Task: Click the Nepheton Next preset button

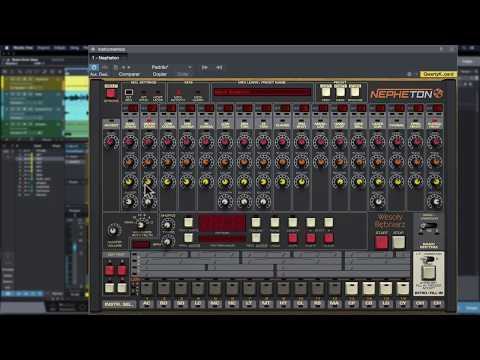Action: pyautogui.click(x=340, y=91)
